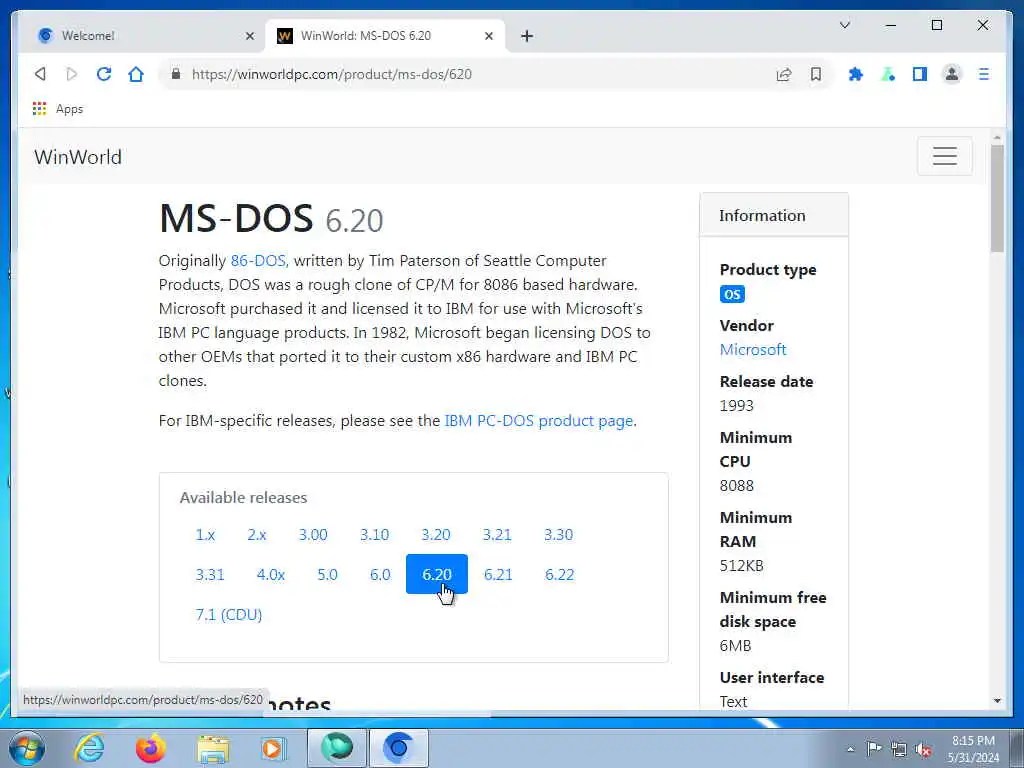Screen dimensions: 1024x768
Task: Select release 6.22
Action: pos(559,575)
